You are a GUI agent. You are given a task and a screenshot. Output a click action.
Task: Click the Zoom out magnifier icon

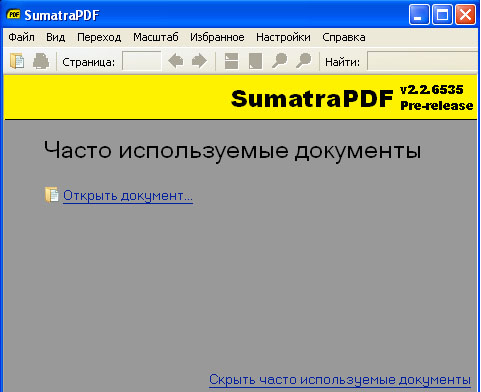pyautogui.click(x=279, y=61)
